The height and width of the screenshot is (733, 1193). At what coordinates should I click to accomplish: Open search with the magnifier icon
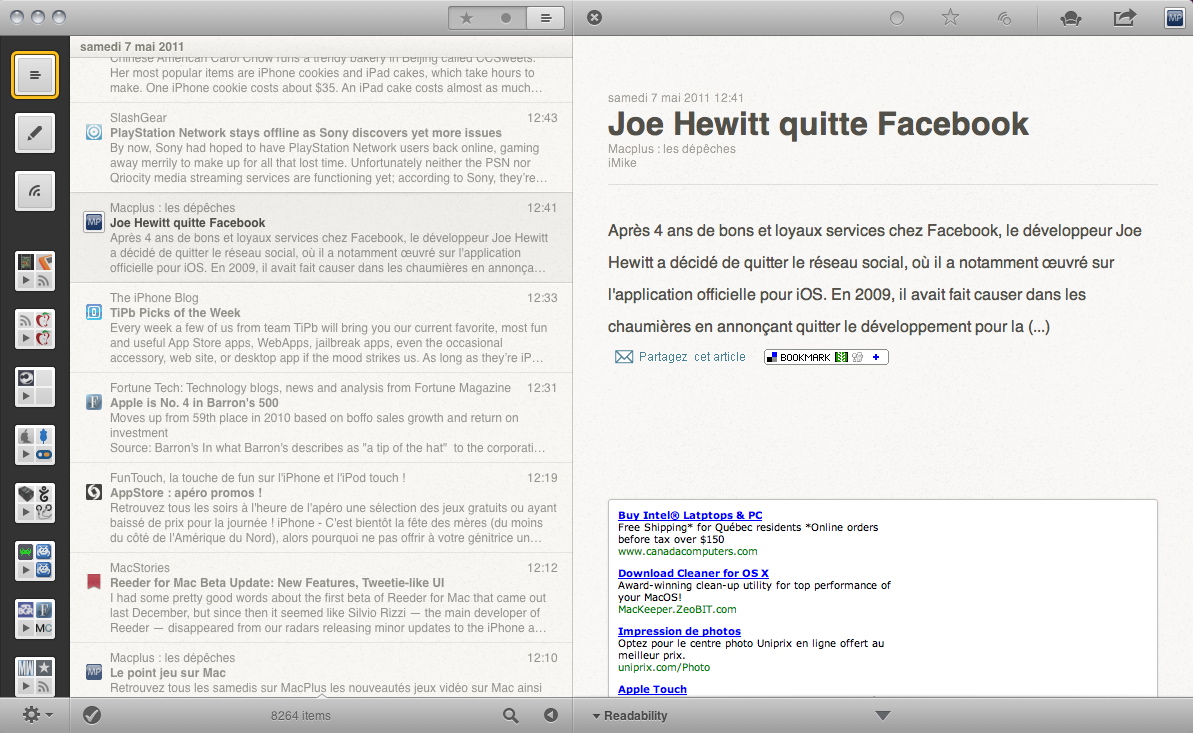point(511,715)
